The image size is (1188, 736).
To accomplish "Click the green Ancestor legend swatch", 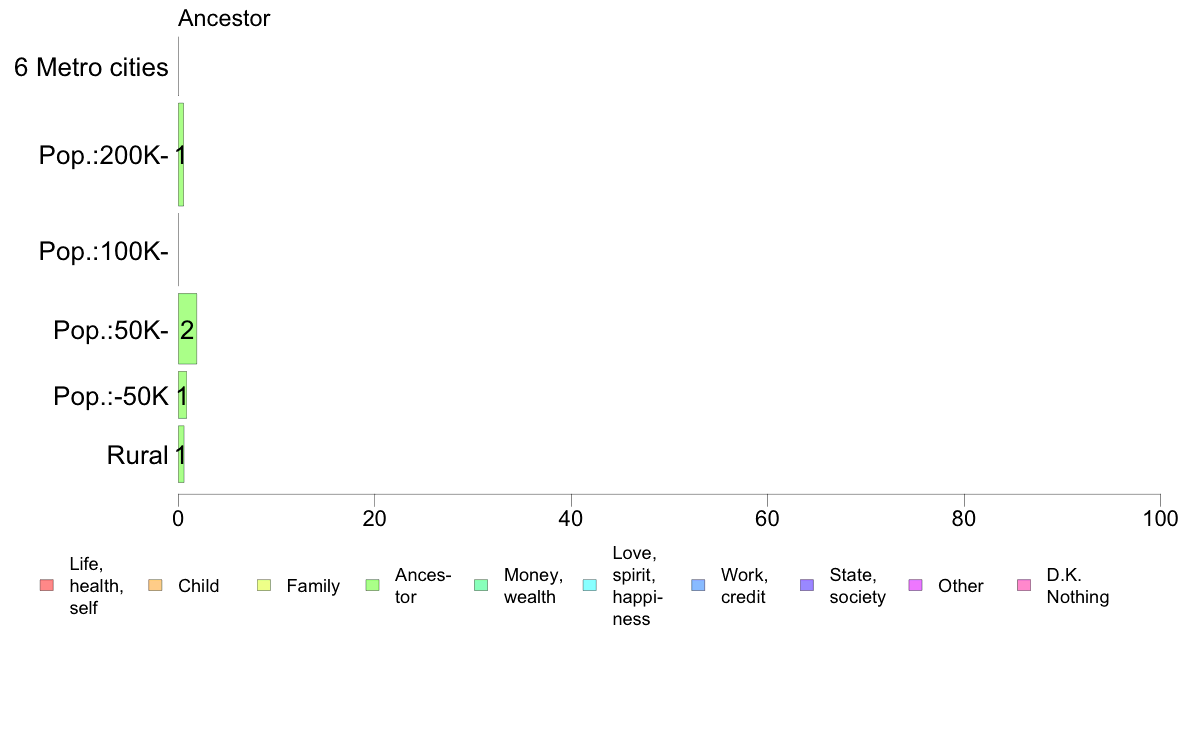I will (x=372, y=585).
